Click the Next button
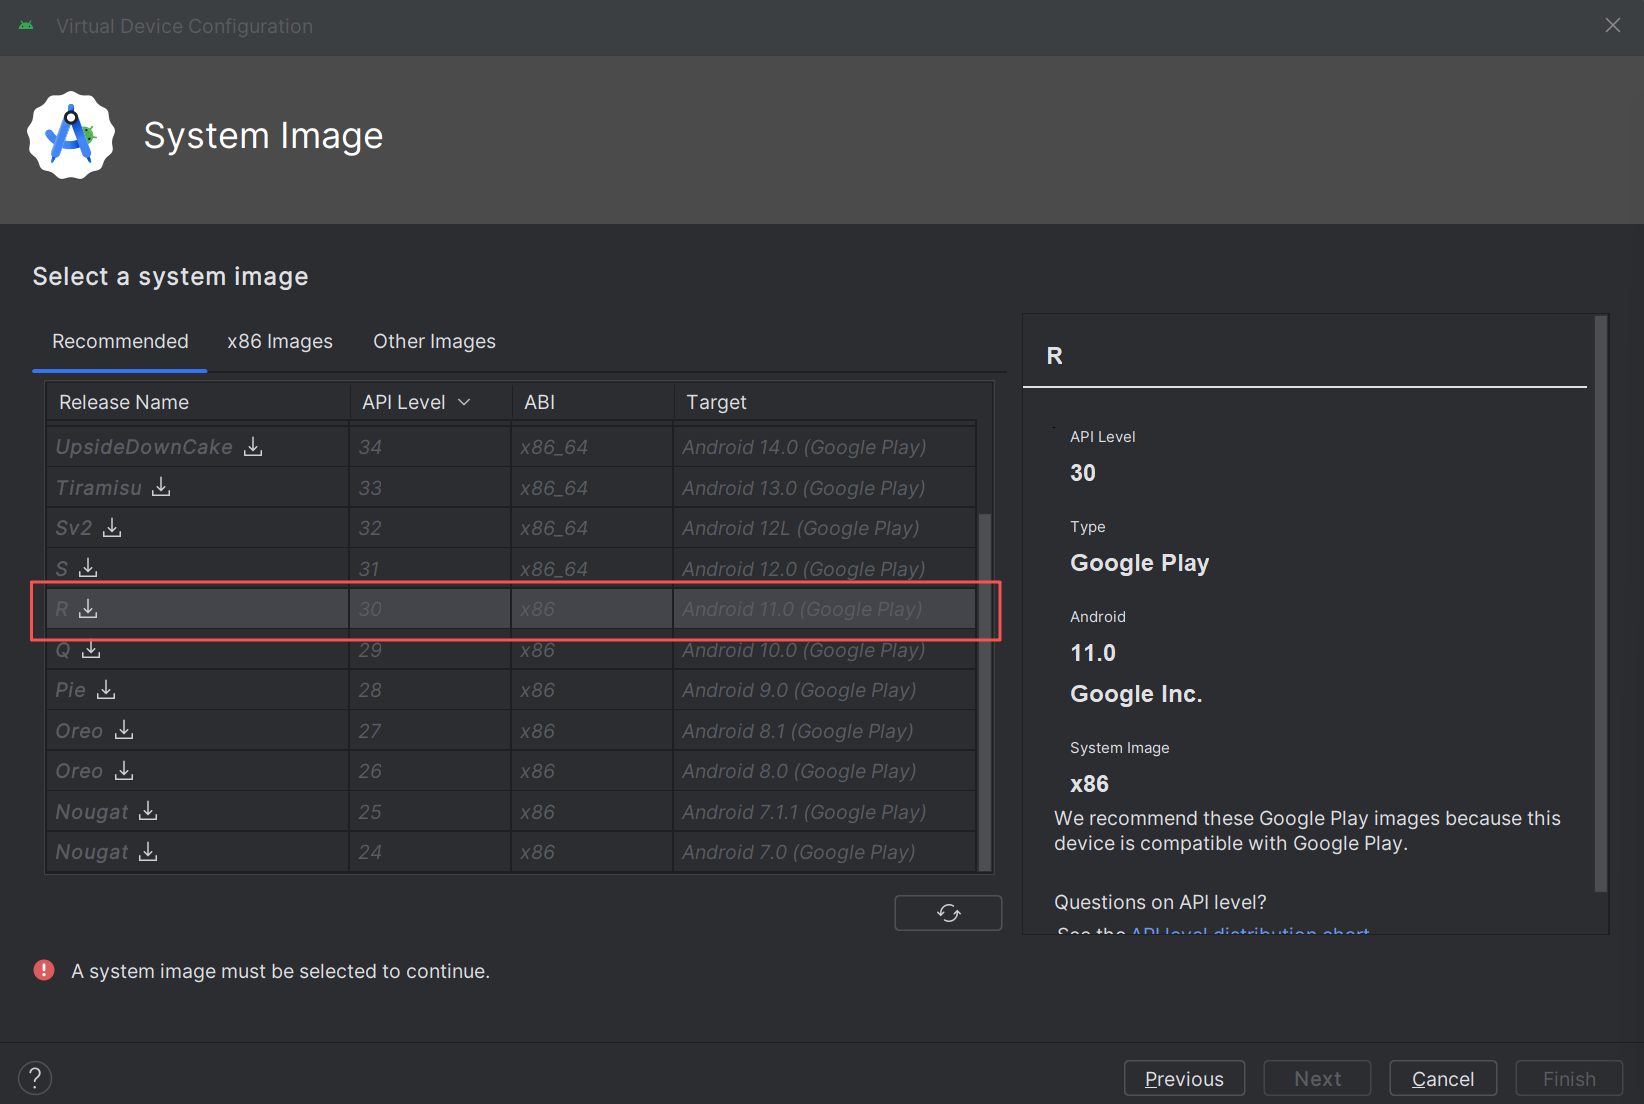Viewport: 1644px width, 1104px height. [1317, 1078]
